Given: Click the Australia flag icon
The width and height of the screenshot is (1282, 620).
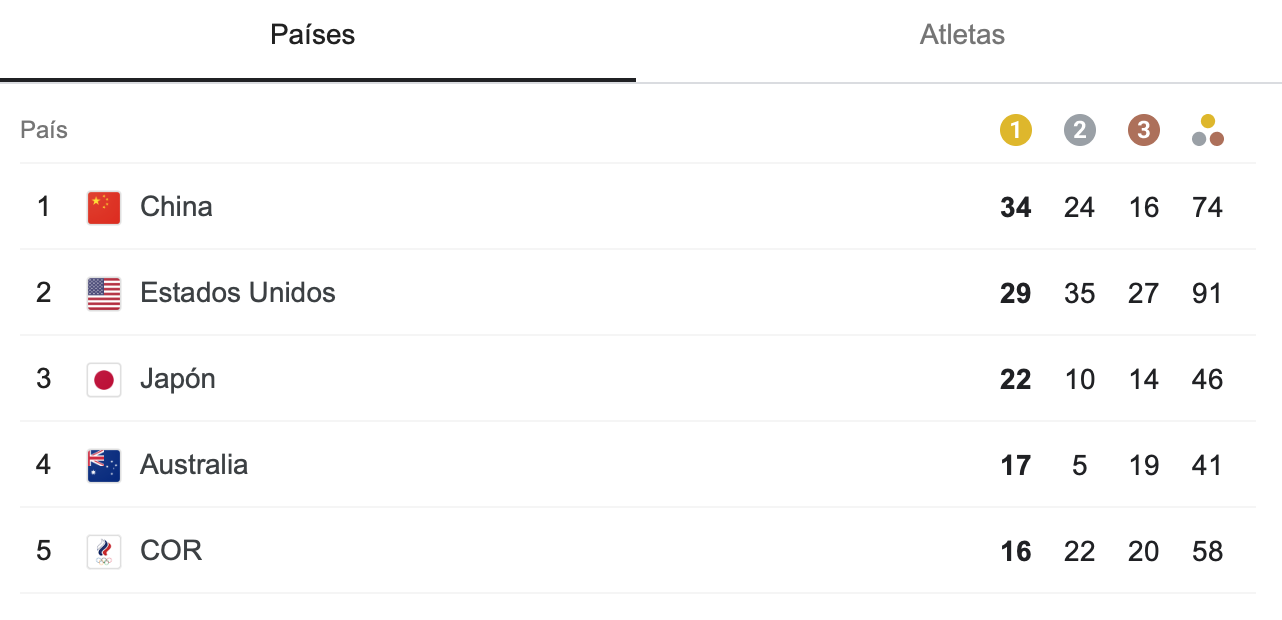Looking at the screenshot, I should pos(104,465).
